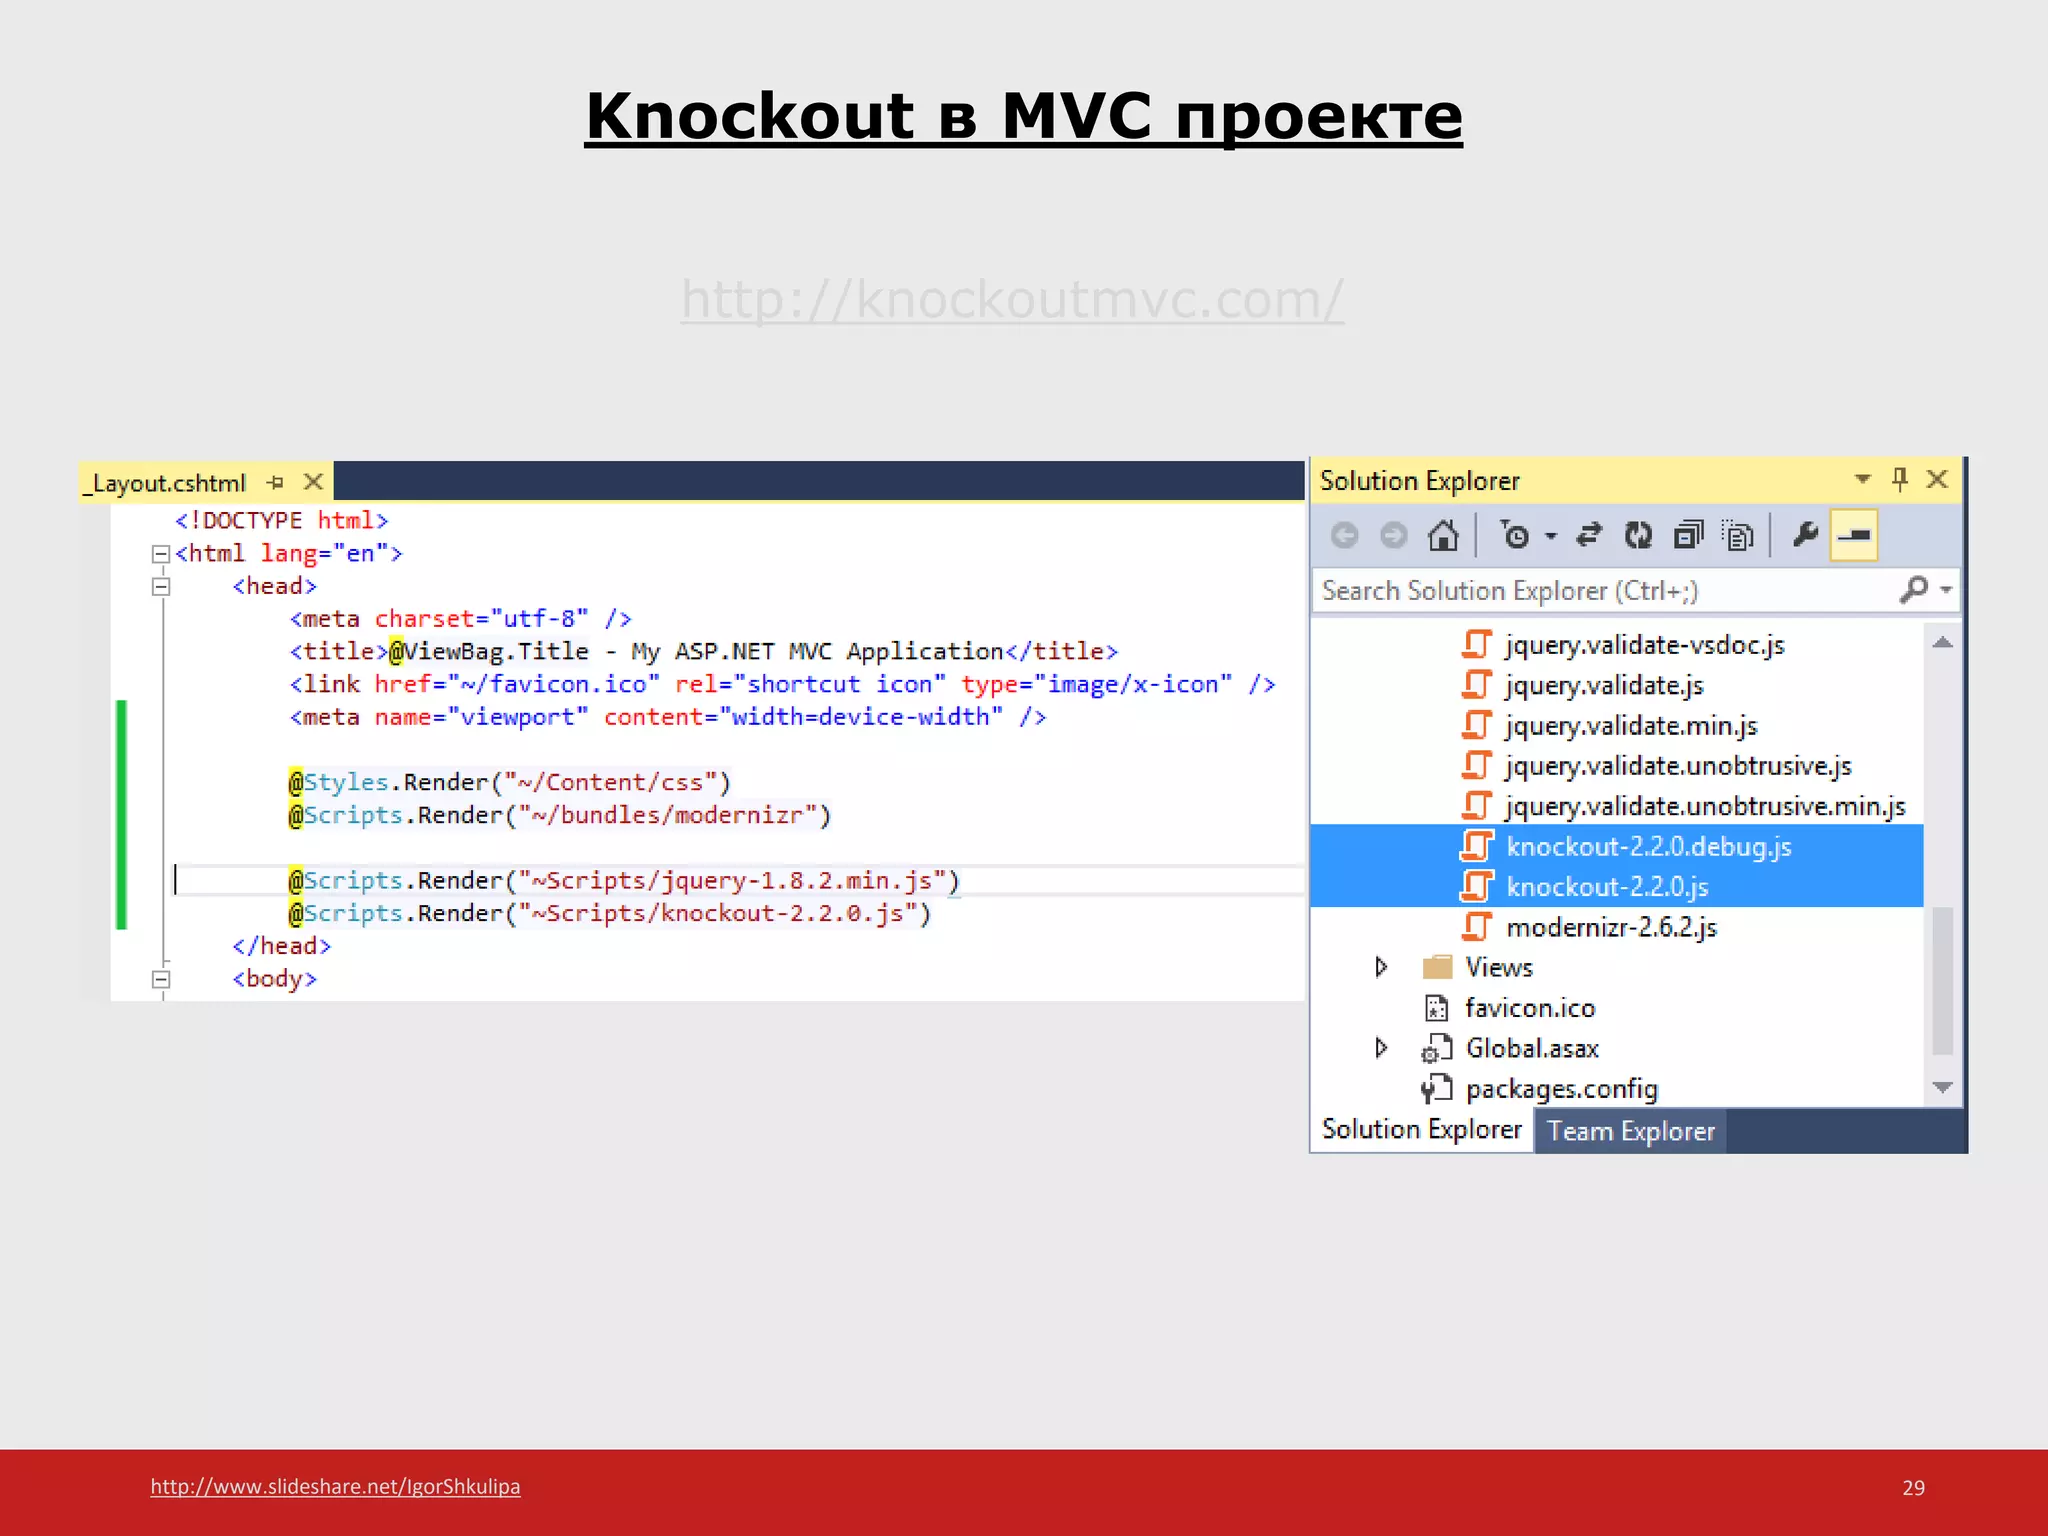Select modernizr-2.6.2.js file
Image resolution: width=2048 pixels, height=1536 pixels.
(x=1611, y=928)
